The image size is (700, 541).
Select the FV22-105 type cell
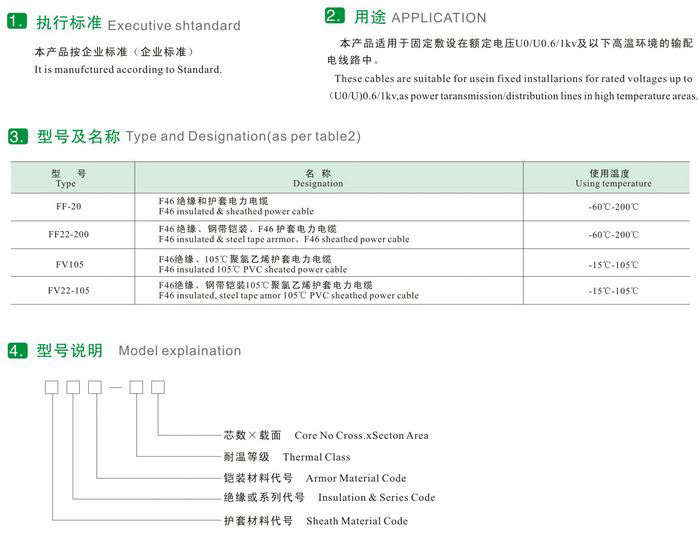[x=69, y=291]
